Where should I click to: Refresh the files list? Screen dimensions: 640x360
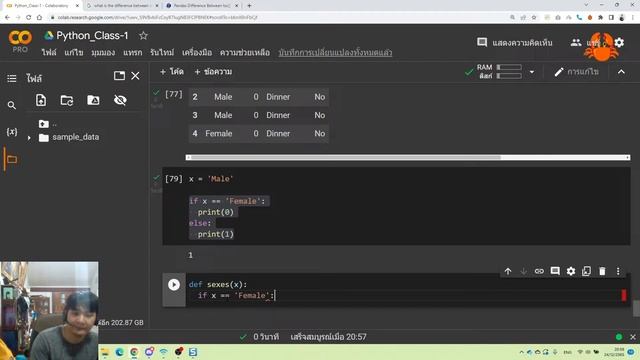click(67, 100)
